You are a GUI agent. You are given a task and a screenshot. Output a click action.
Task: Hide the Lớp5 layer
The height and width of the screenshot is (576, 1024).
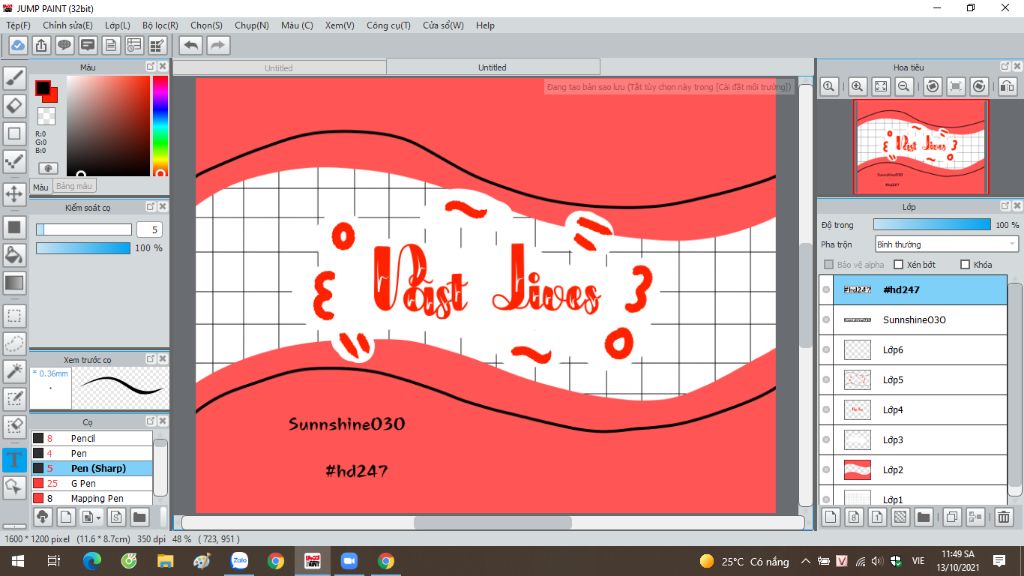pyautogui.click(x=826, y=379)
